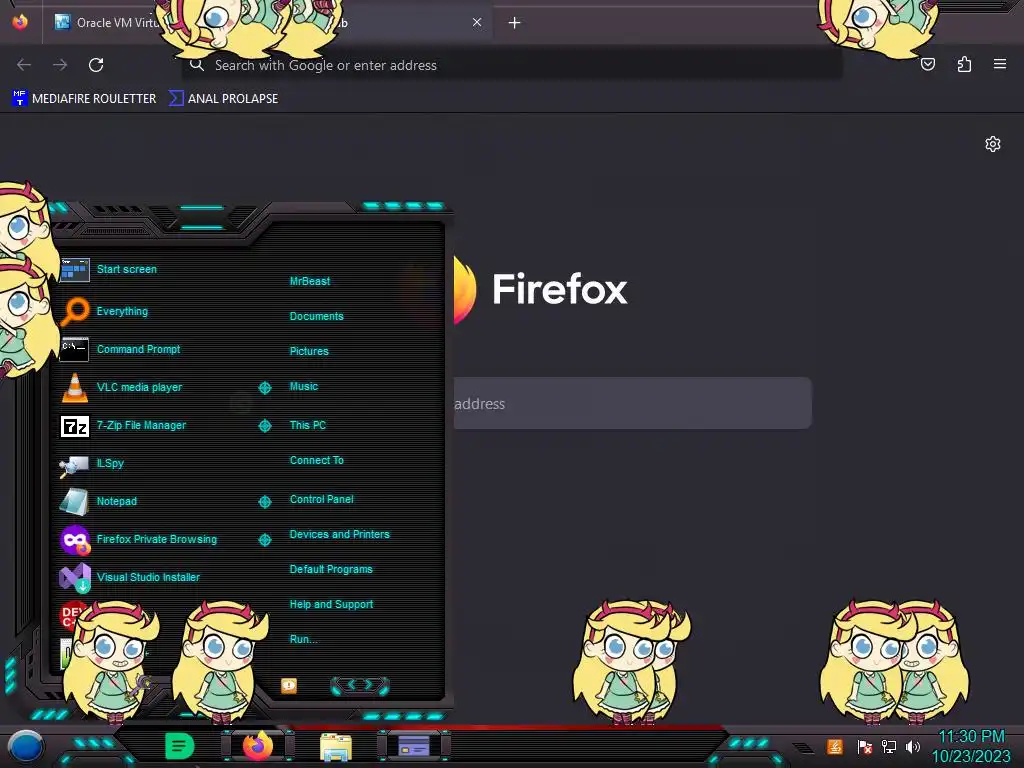The image size is (1024, 768).
Task: Launch Everything search from start menu
Action: click(x=104, y=312)
